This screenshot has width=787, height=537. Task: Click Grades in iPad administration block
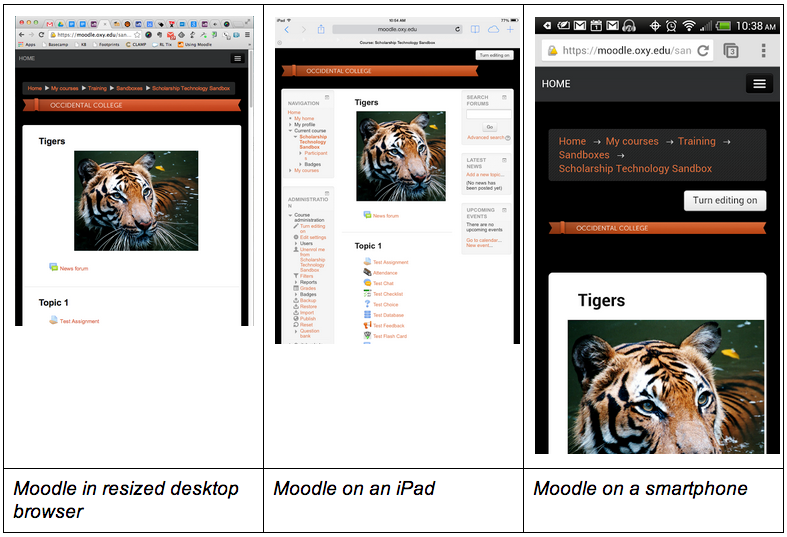tap(308, 289)
